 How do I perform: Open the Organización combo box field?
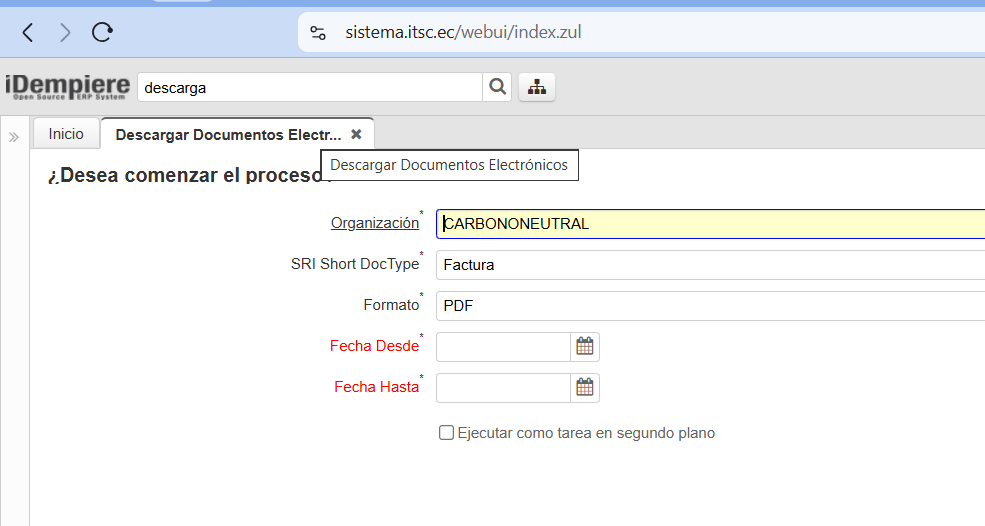point(710,224)
